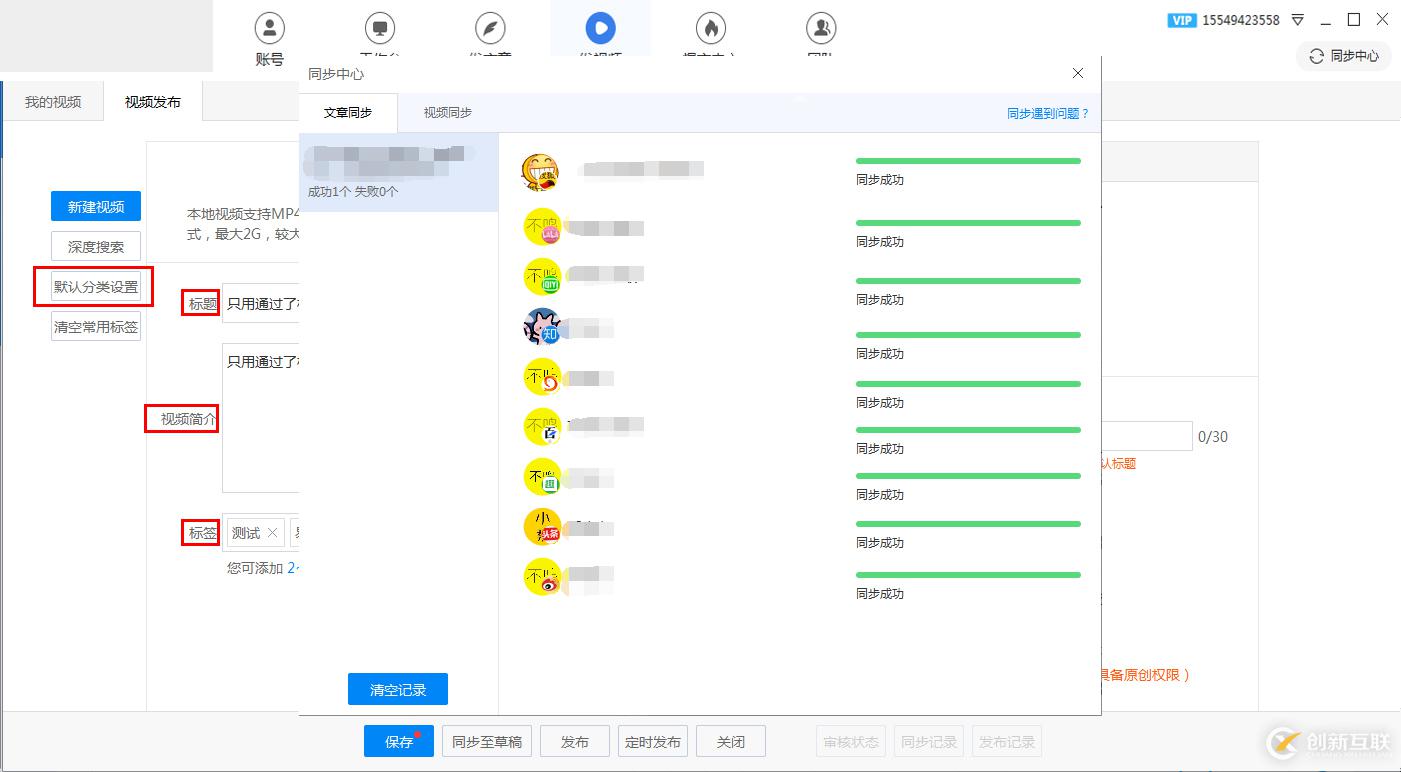
Task: Select the 知乎 platform avatar in sync list
Action: point(542,327)
